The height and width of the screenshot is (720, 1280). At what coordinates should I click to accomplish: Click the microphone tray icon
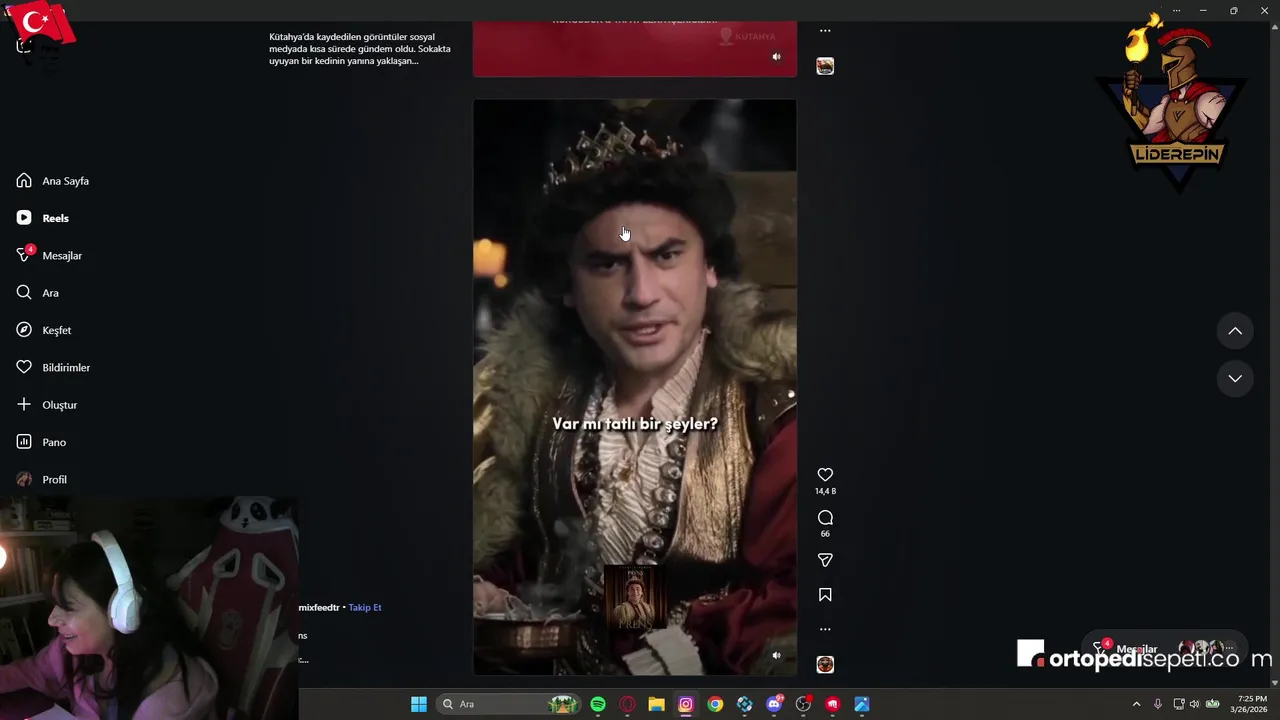(1158, 704)
